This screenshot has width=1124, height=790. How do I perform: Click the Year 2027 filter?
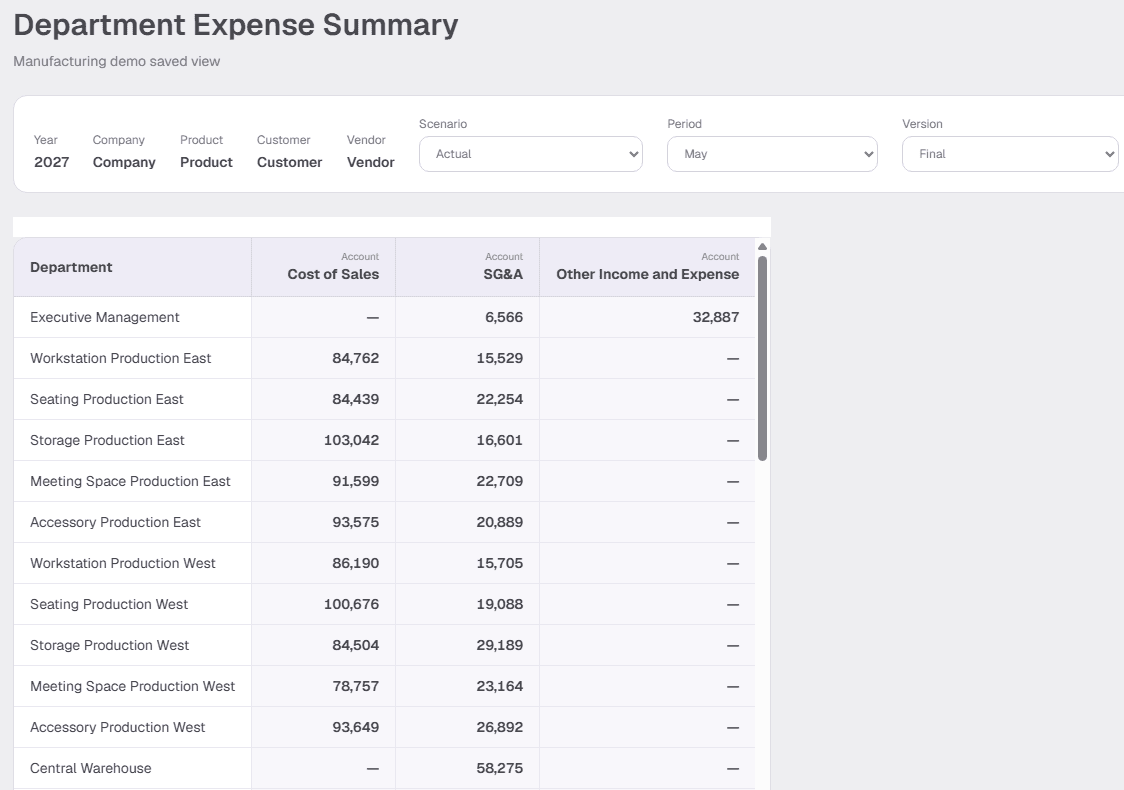[52, 162]
